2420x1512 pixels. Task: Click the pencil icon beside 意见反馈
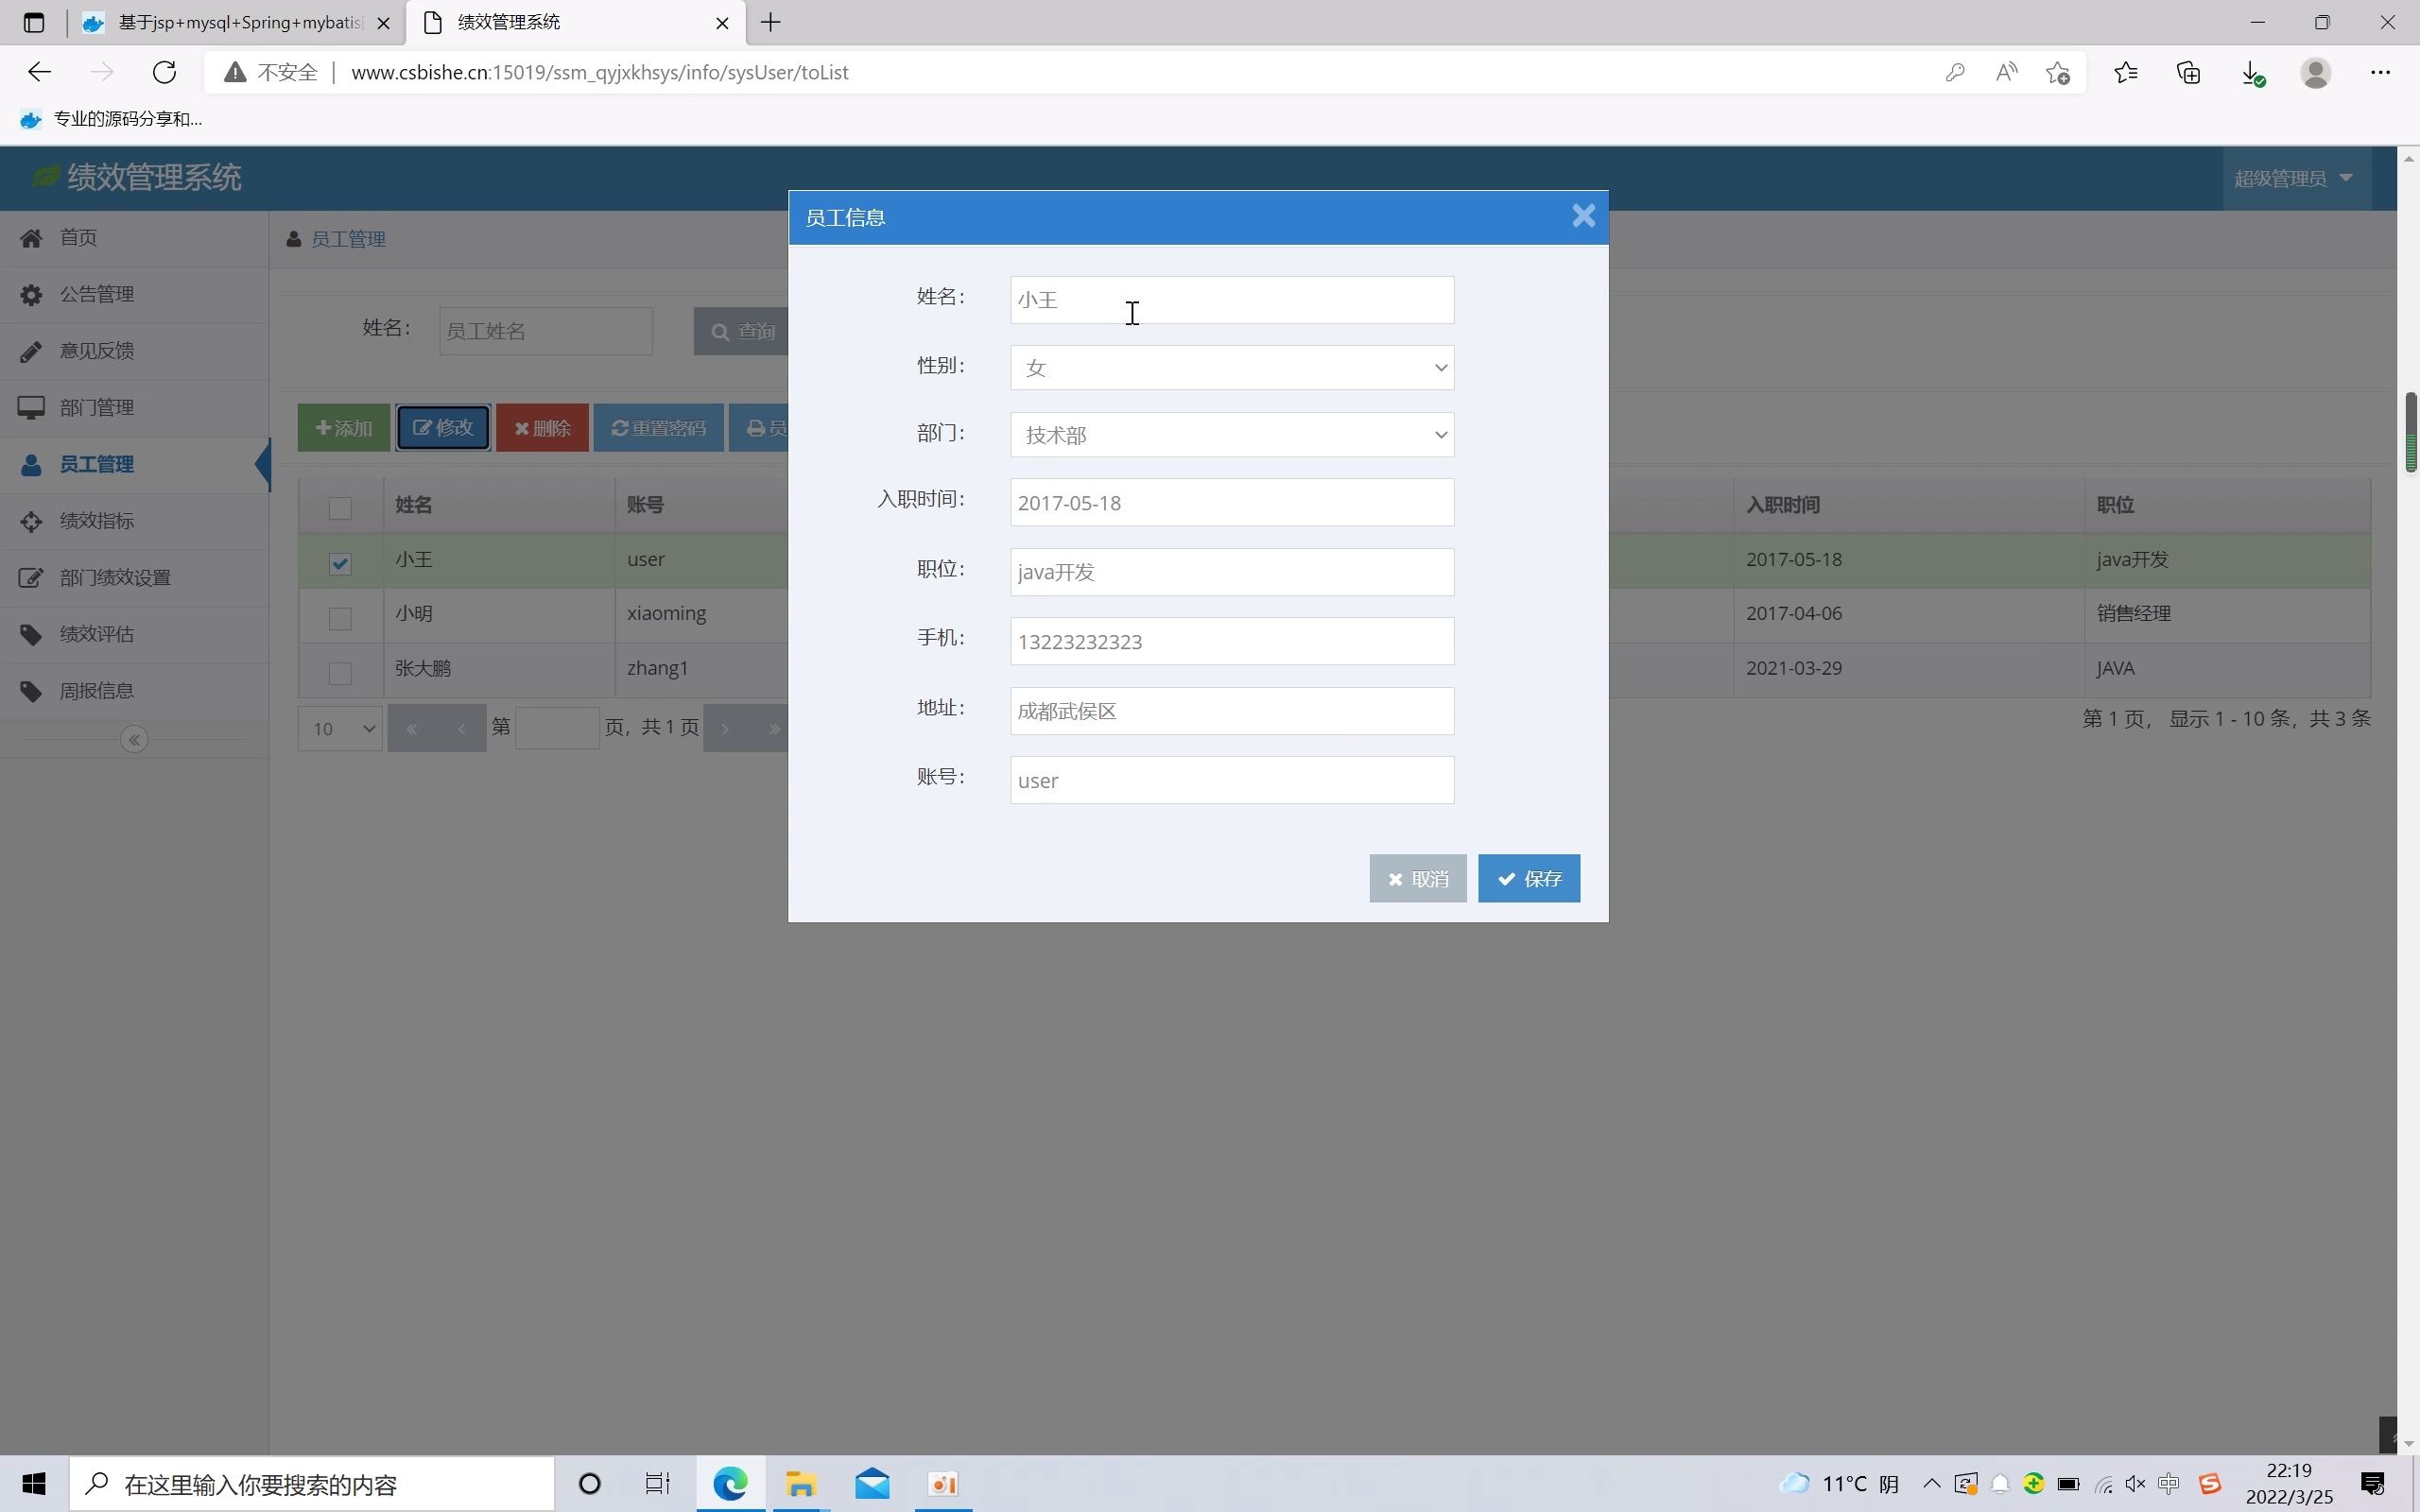pyautogui.click(x=31, y=351)
